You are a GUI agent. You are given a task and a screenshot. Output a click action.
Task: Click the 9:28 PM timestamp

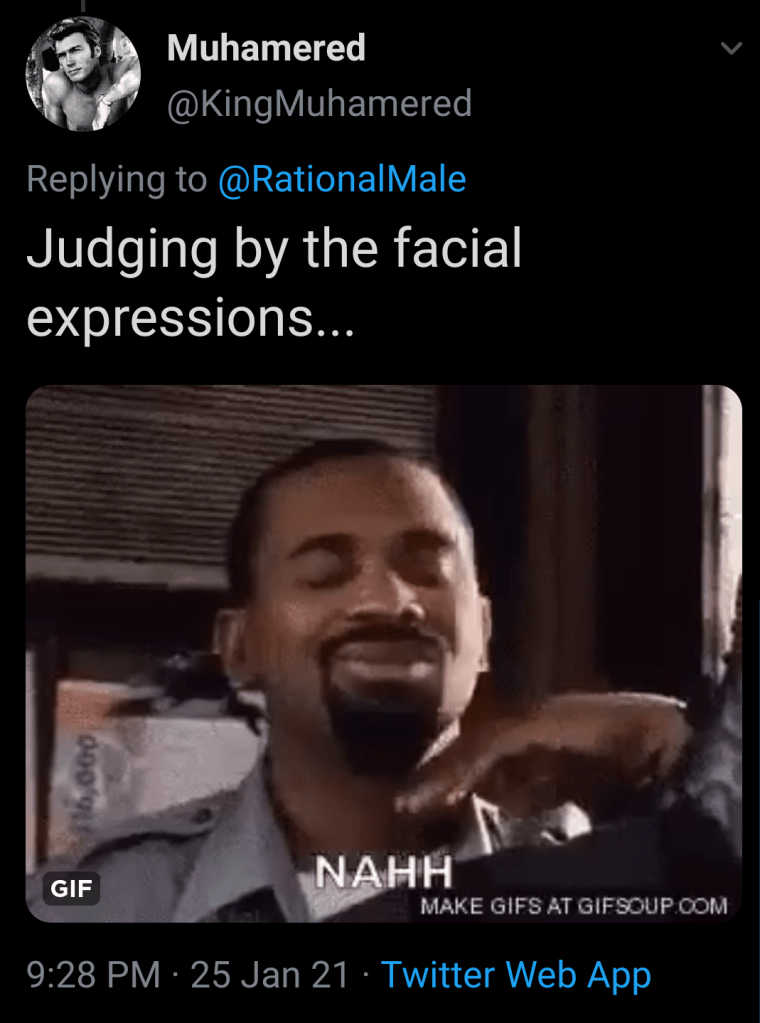tap(93, 975)
